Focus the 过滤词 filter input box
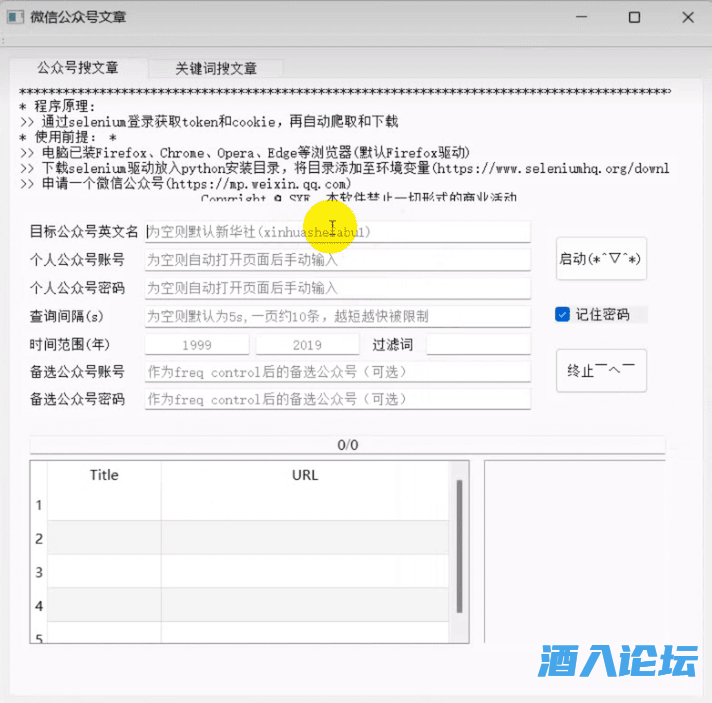This screenshot has width=712, height=703. pyautogui.click(x=478, y=344)
